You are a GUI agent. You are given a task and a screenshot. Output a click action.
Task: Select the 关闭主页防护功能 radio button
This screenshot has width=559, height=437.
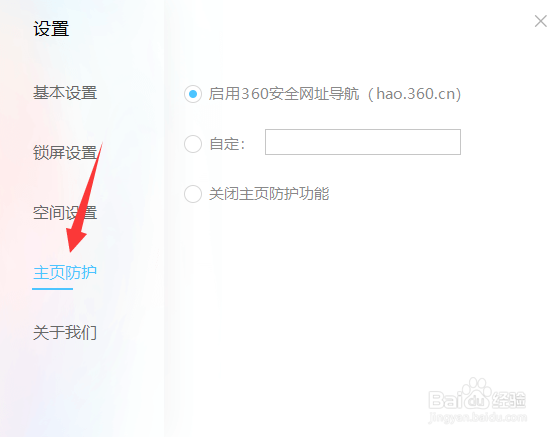[x=193, y=194]
